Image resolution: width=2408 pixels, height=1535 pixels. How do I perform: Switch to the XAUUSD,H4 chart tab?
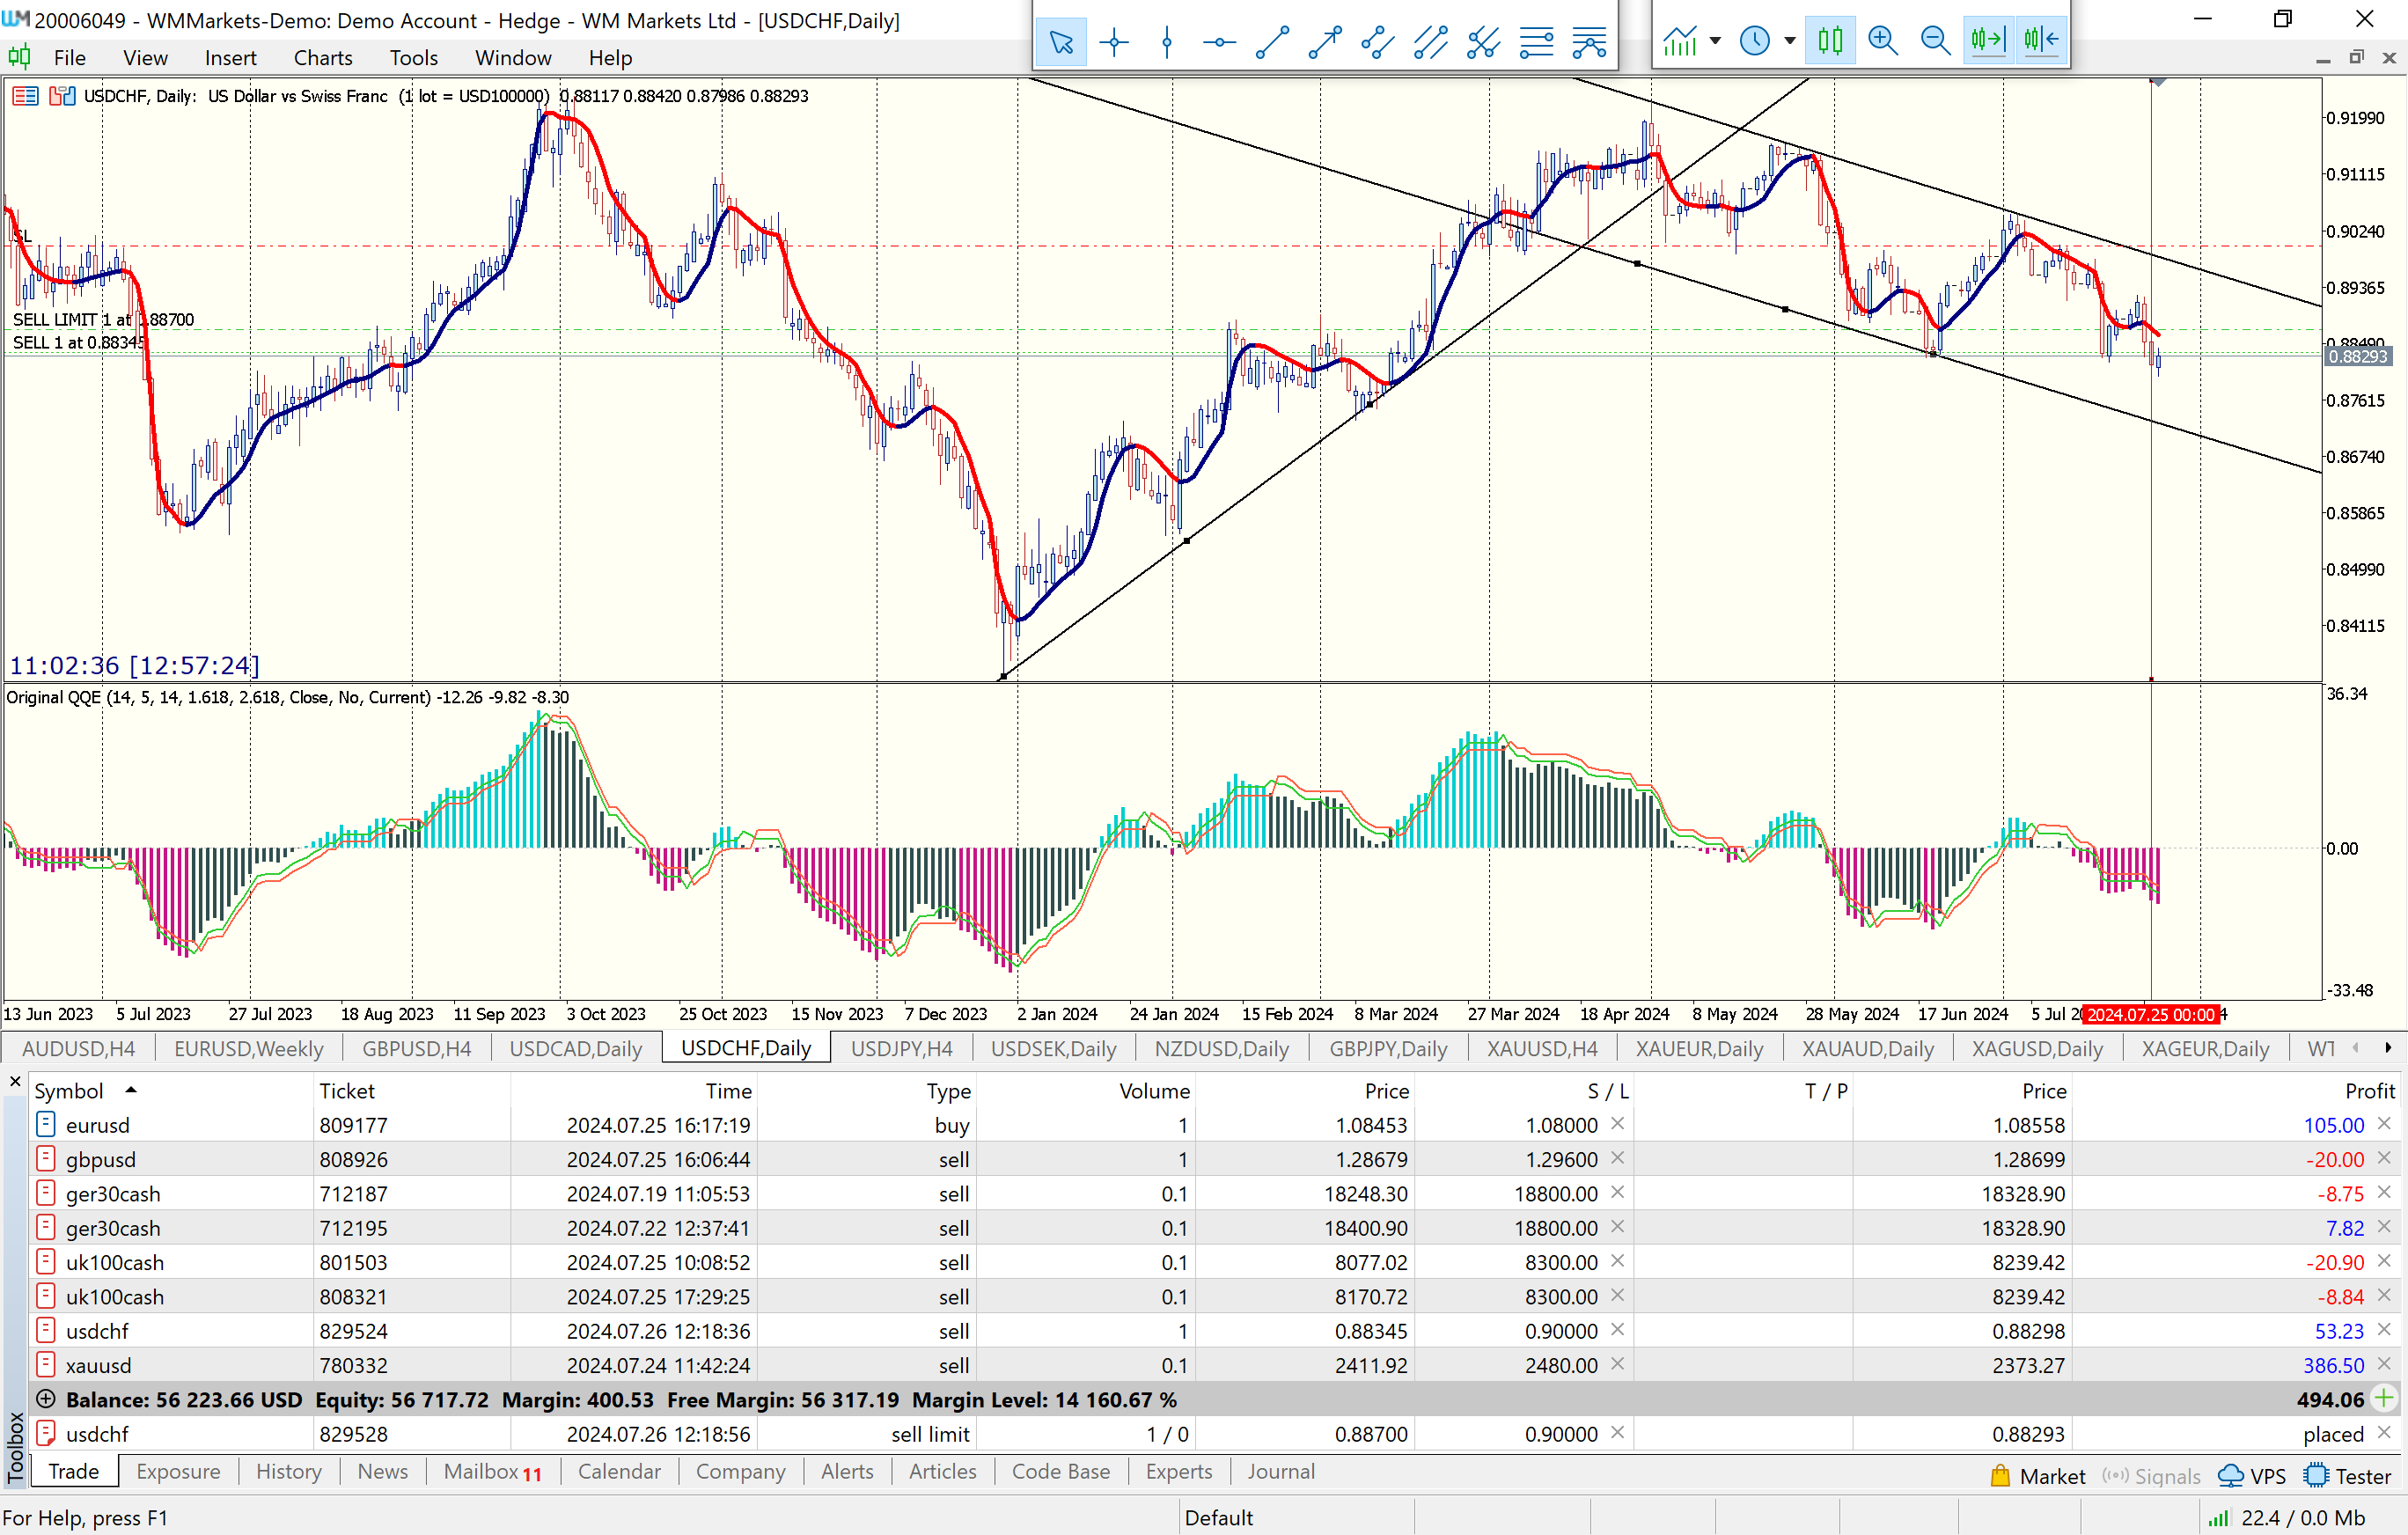pos(1541,1048)
